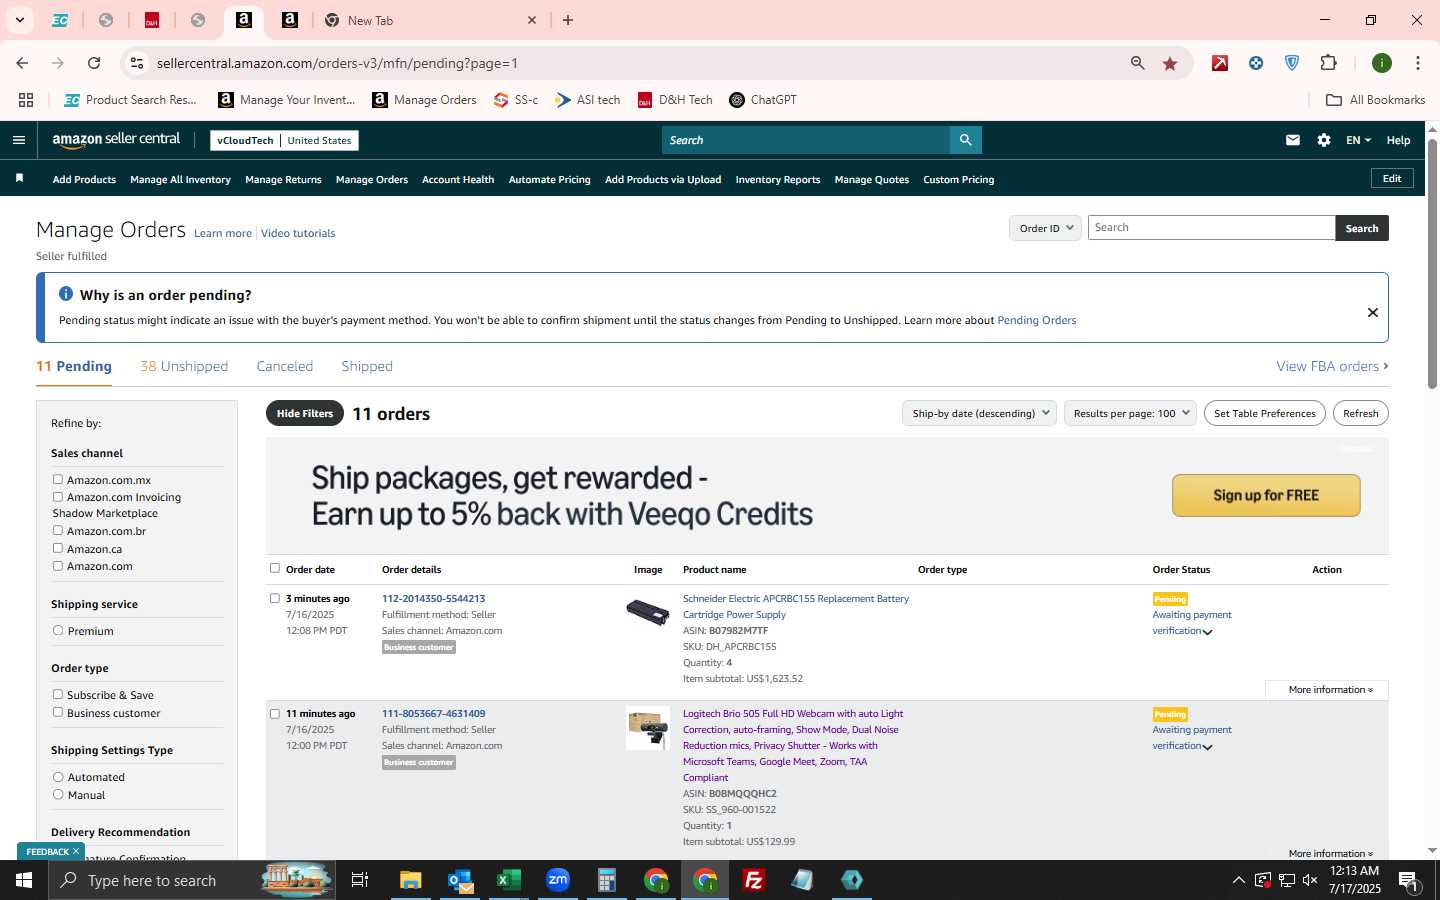Click the bookmark flag icon in nav bar

[x=19, y=179]
